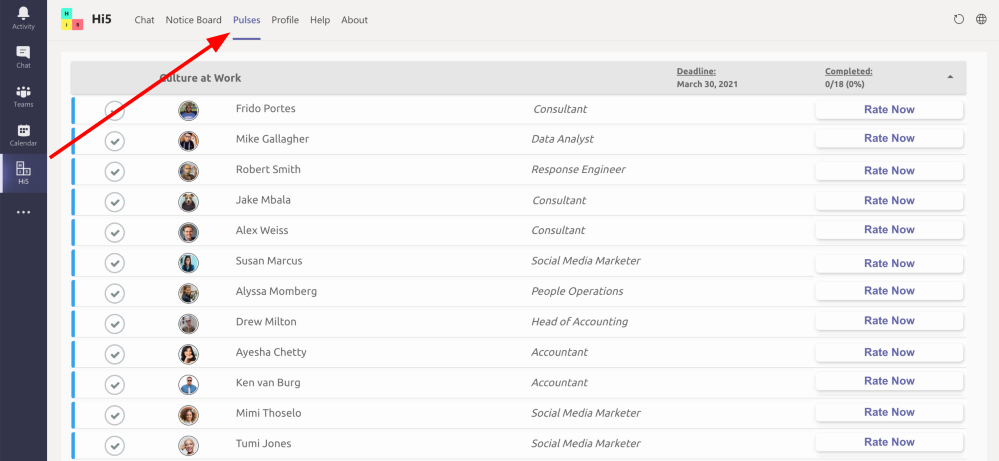The width and height of the screenshot is (999, 461).
Task: Open more apps ellipsis in sidebar
Action: pos(23,212)
